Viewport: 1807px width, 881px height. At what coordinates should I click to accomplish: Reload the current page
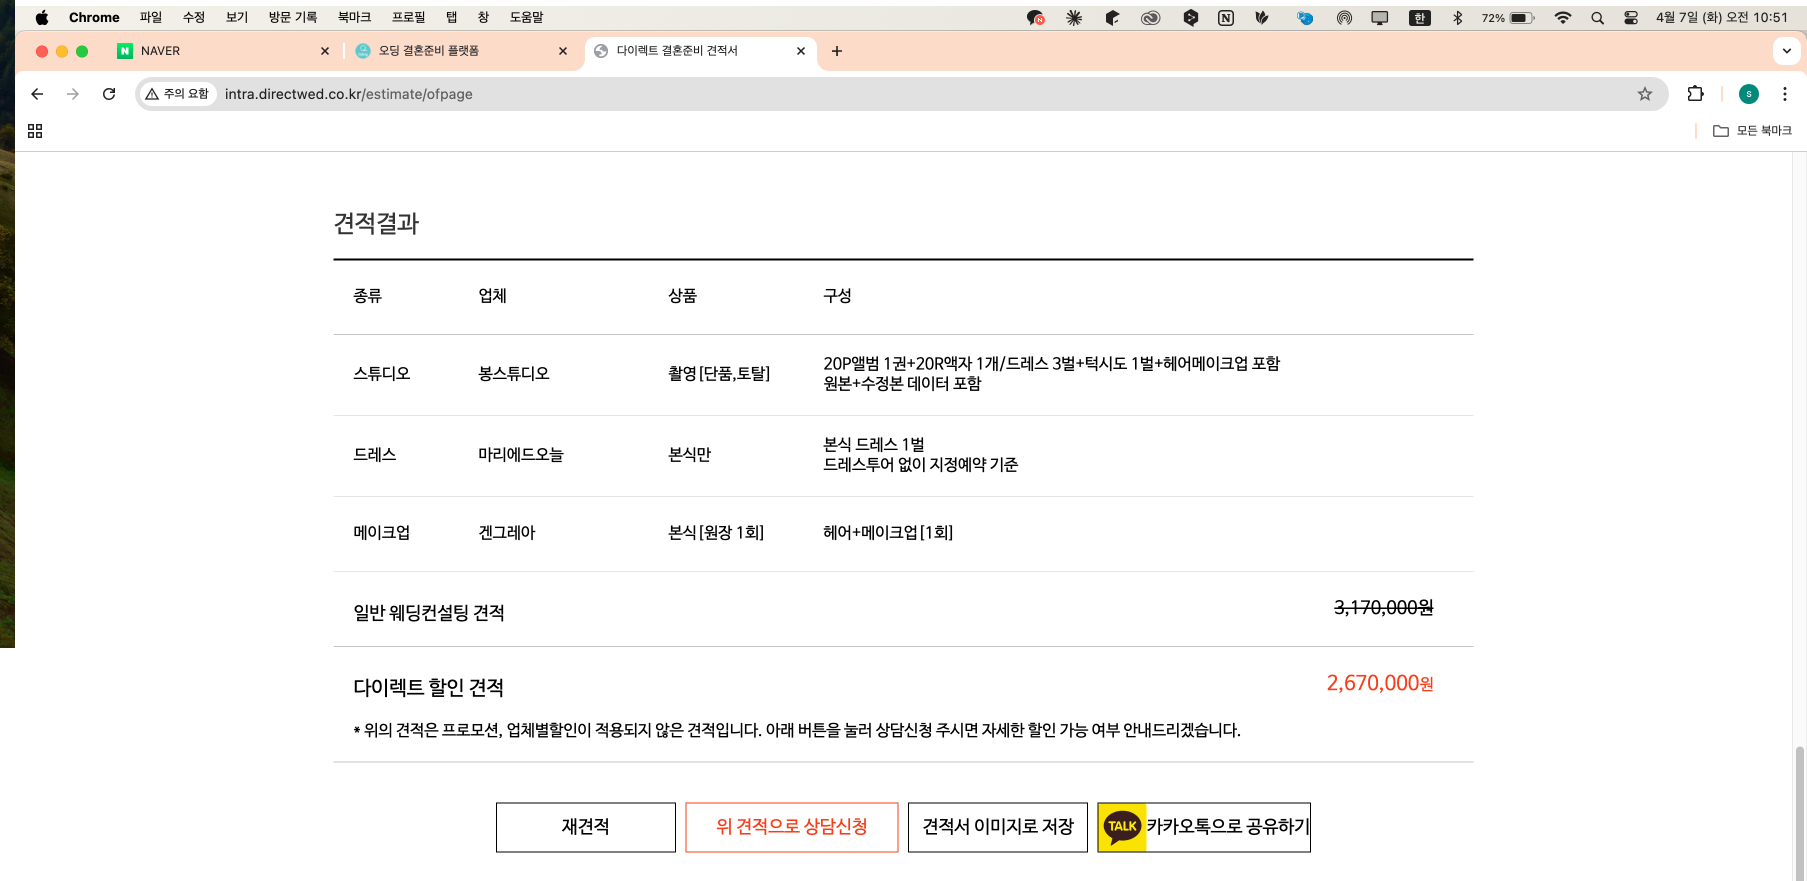coord(109,94)
